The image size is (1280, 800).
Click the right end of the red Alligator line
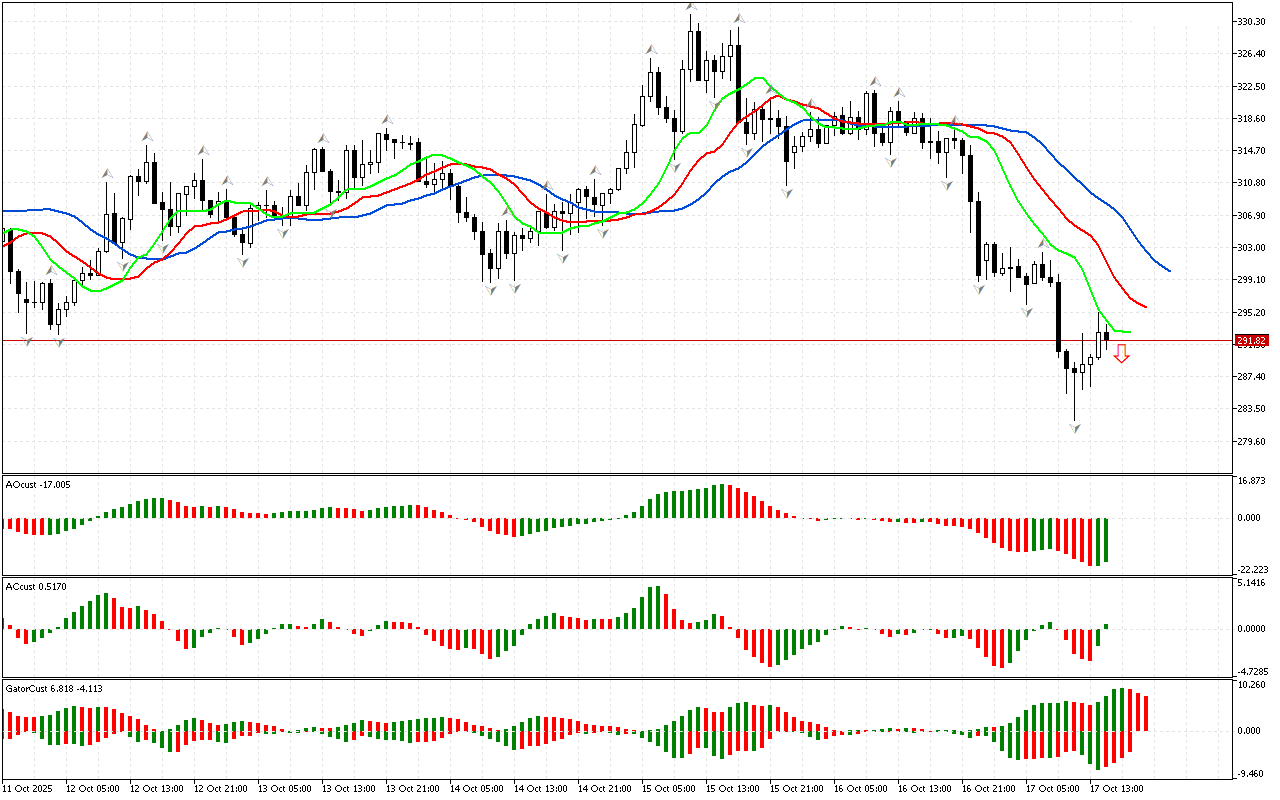pos(1144,306)
